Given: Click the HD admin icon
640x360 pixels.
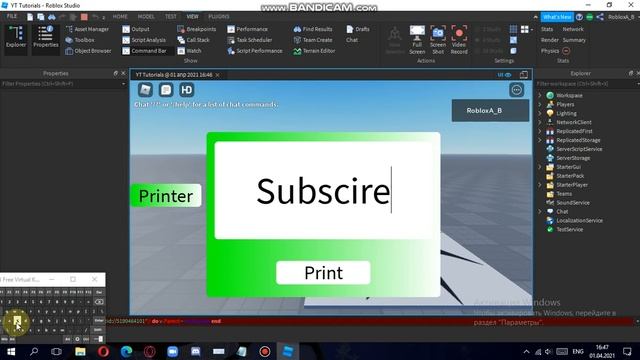Looking at the screenshot, I should pos(187,90).
